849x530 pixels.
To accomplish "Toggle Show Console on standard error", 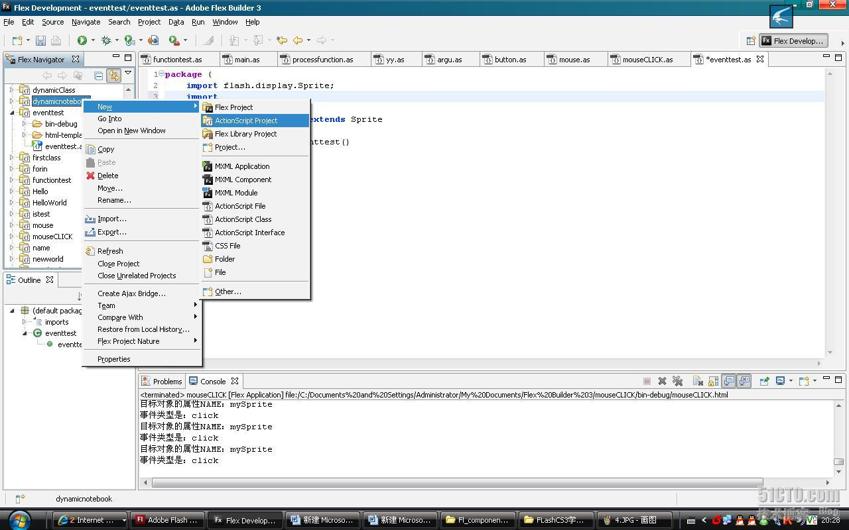I will coord(744,381).
